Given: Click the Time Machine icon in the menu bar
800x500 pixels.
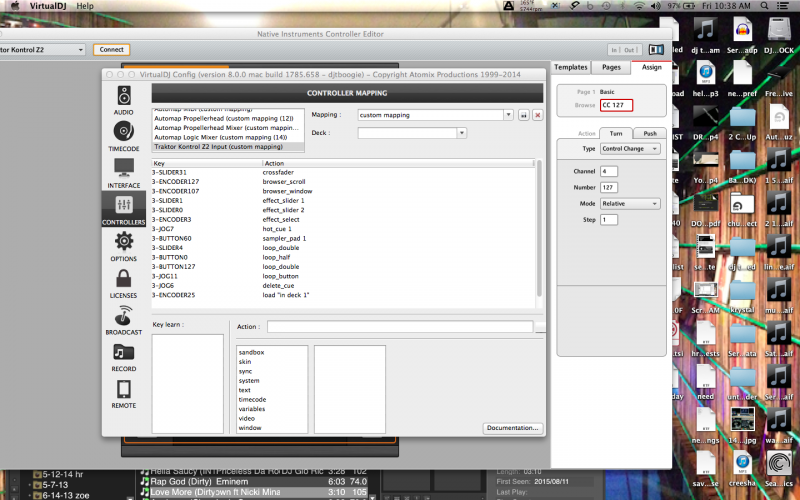Looking at the screenshot, I should 606,6.
